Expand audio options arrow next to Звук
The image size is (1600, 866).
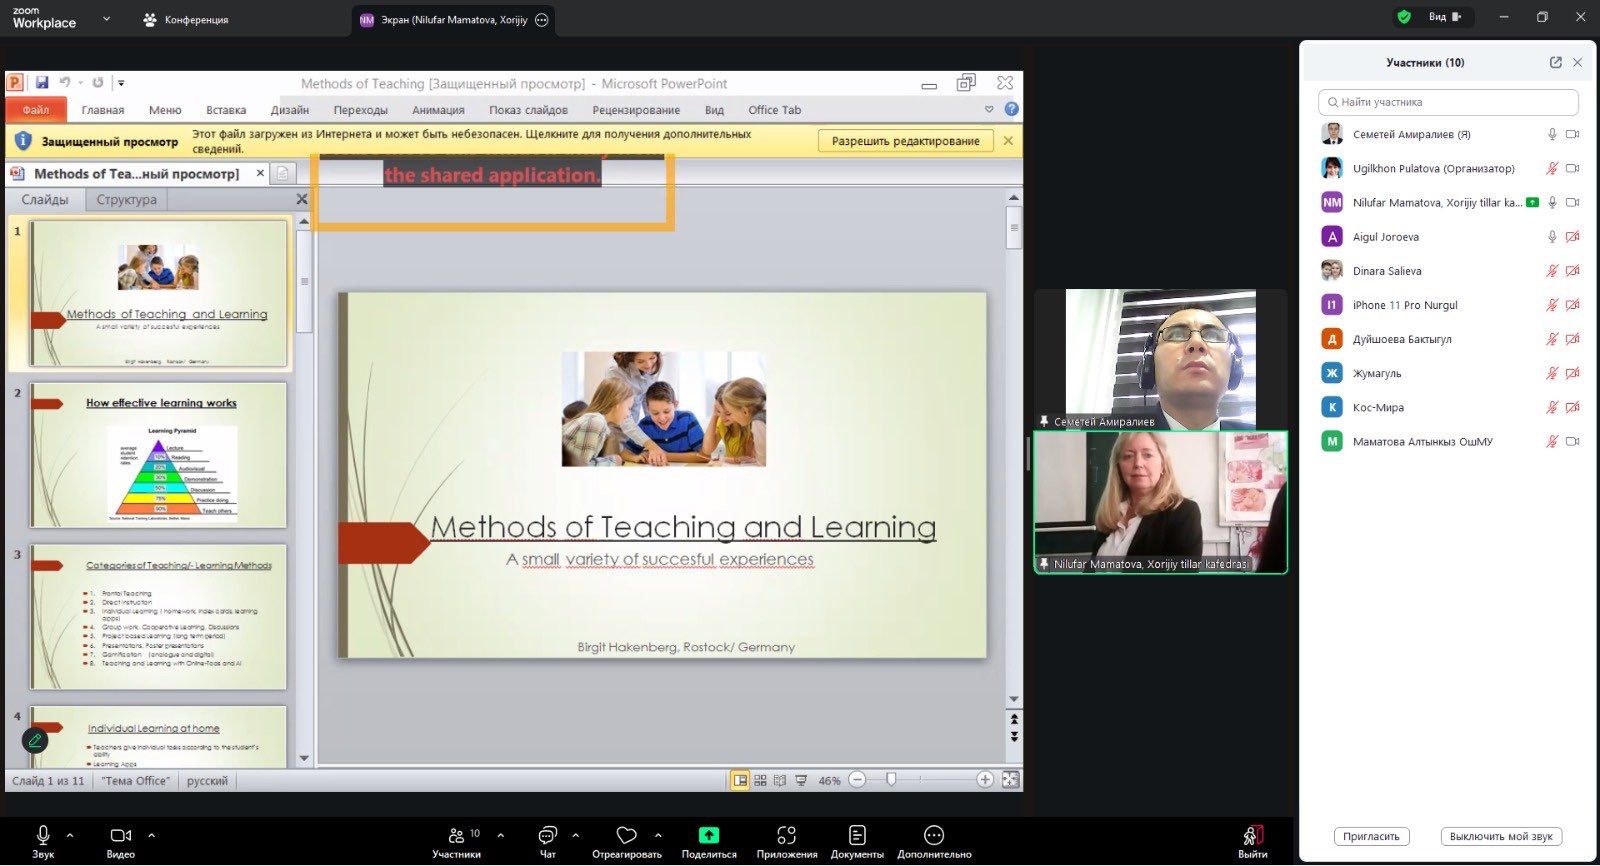click(x=70, y=835)
